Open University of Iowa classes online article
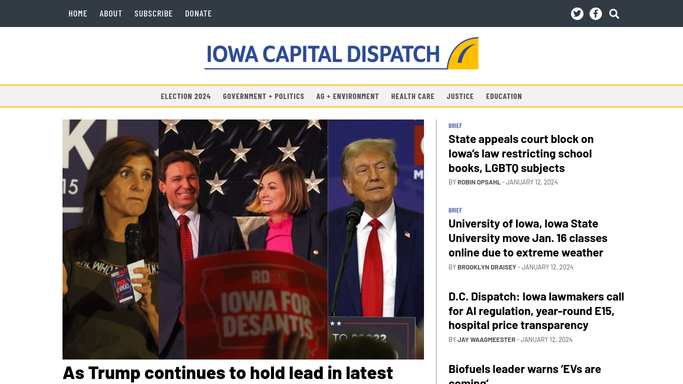The height and width of the screenshot is (384, 683). coord(527,238)
